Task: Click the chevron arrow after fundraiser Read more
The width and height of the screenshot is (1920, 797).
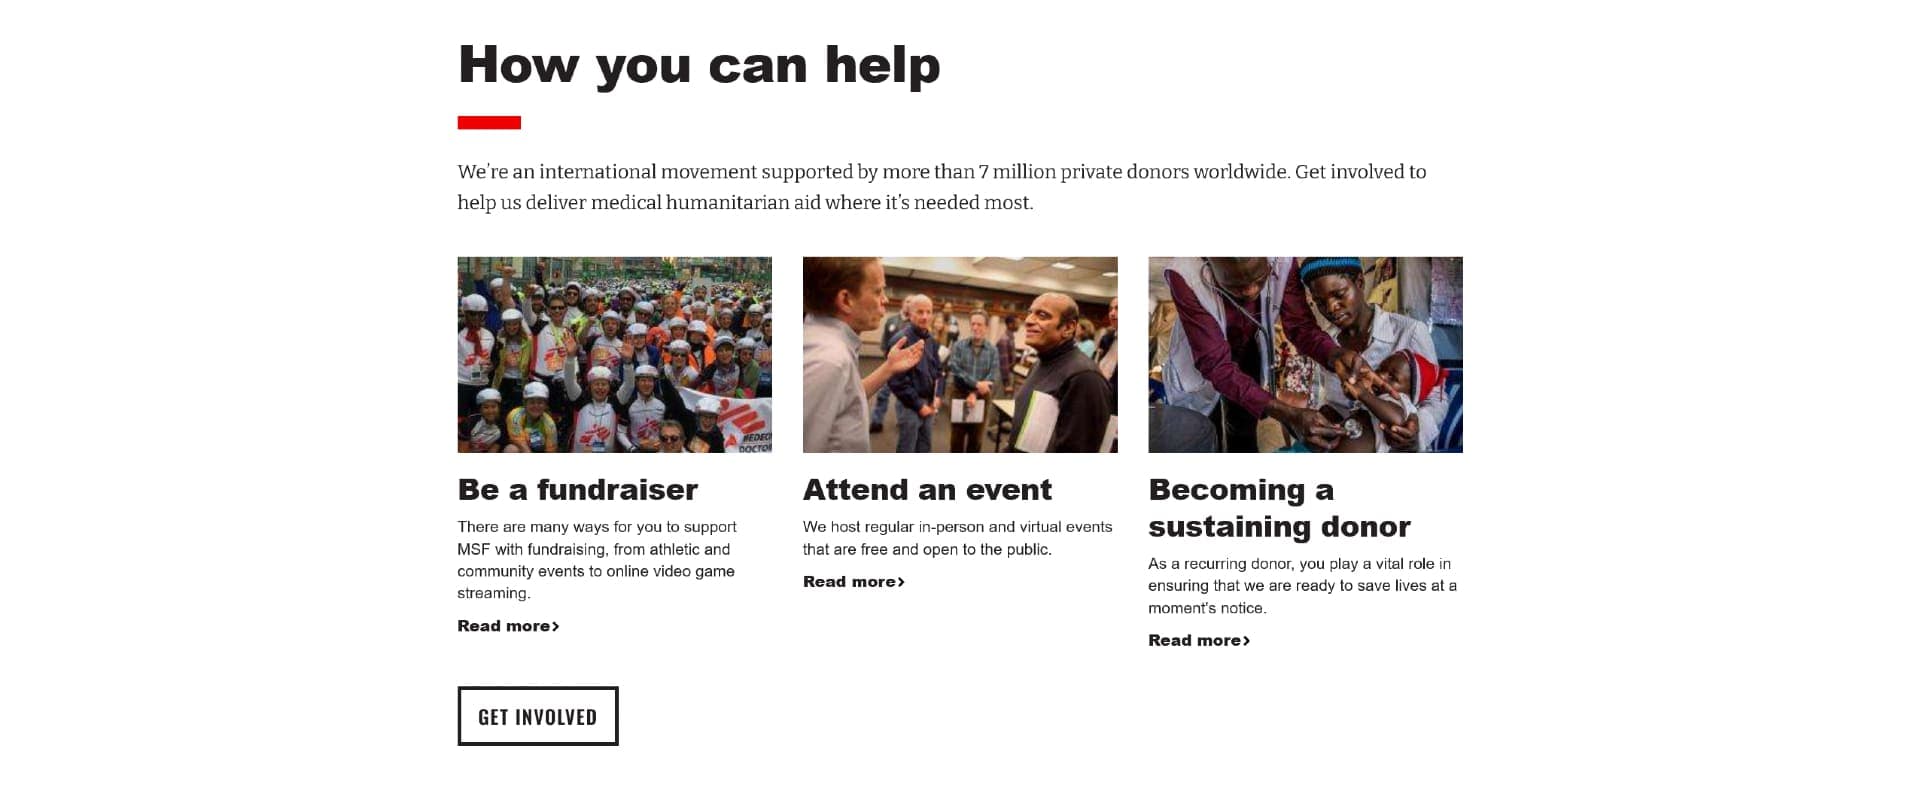Action: click(x=556, y=627)
